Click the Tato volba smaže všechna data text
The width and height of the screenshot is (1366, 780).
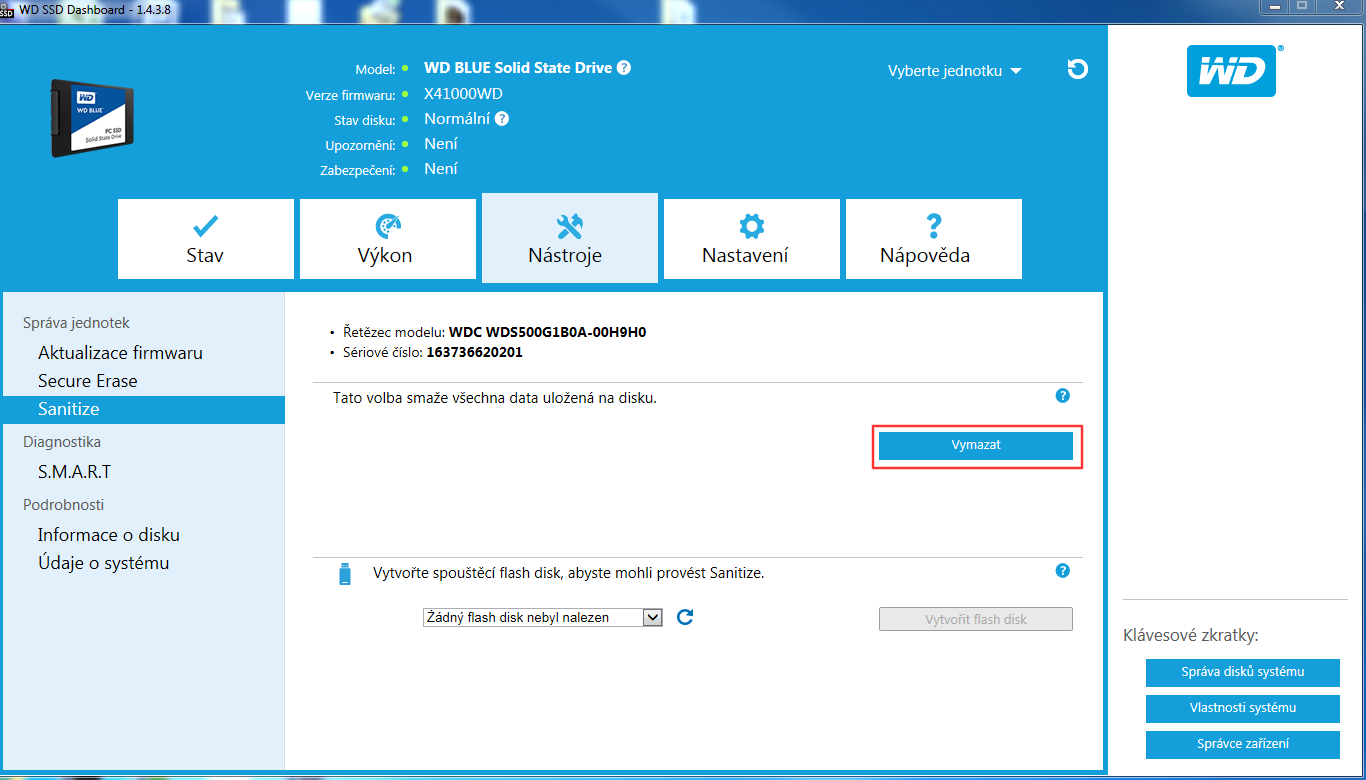coord(495,398)
